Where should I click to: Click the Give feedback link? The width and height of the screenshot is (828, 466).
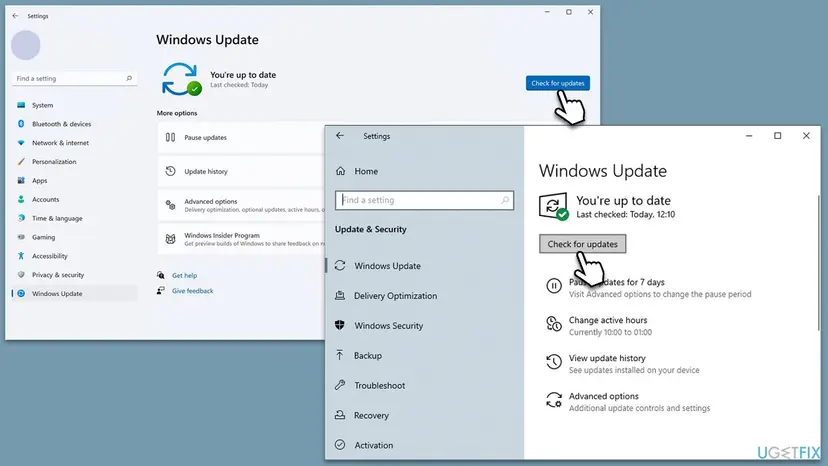pyautogui.click(x=193, y=291)
